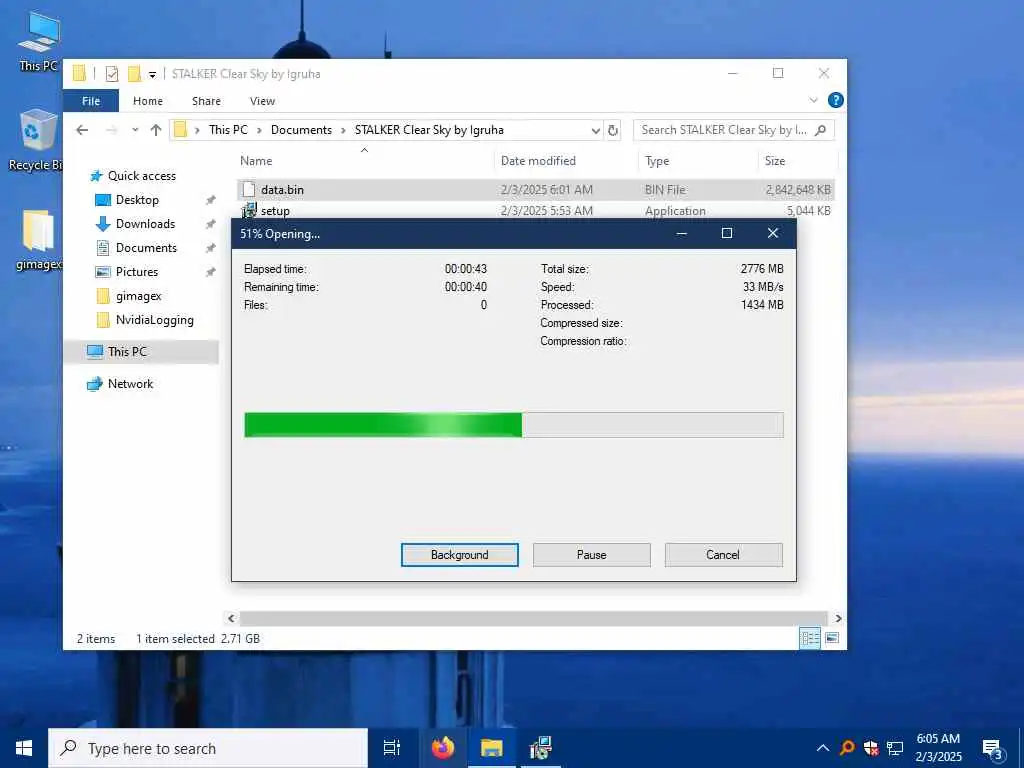Switch to Large icons view layout
Image resolution: width=1024 pixels, height=768 pixels.
click(832, 639)
